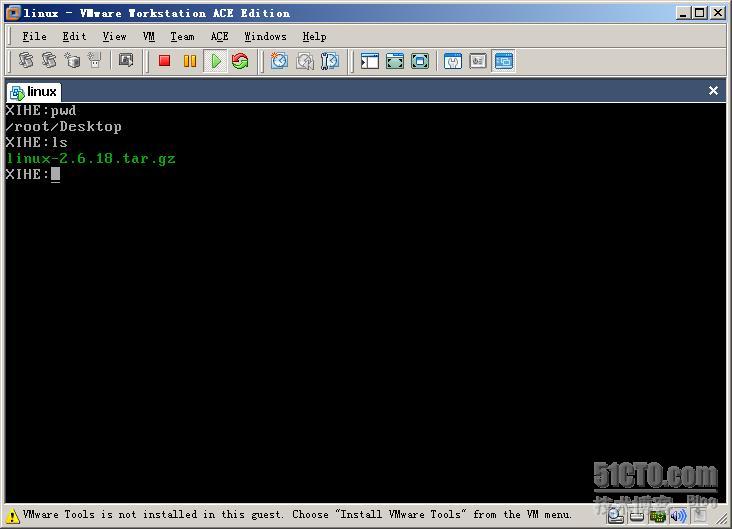Open the Windows menu
Screen dimensions: 732x529
click(x=265, y=36)
